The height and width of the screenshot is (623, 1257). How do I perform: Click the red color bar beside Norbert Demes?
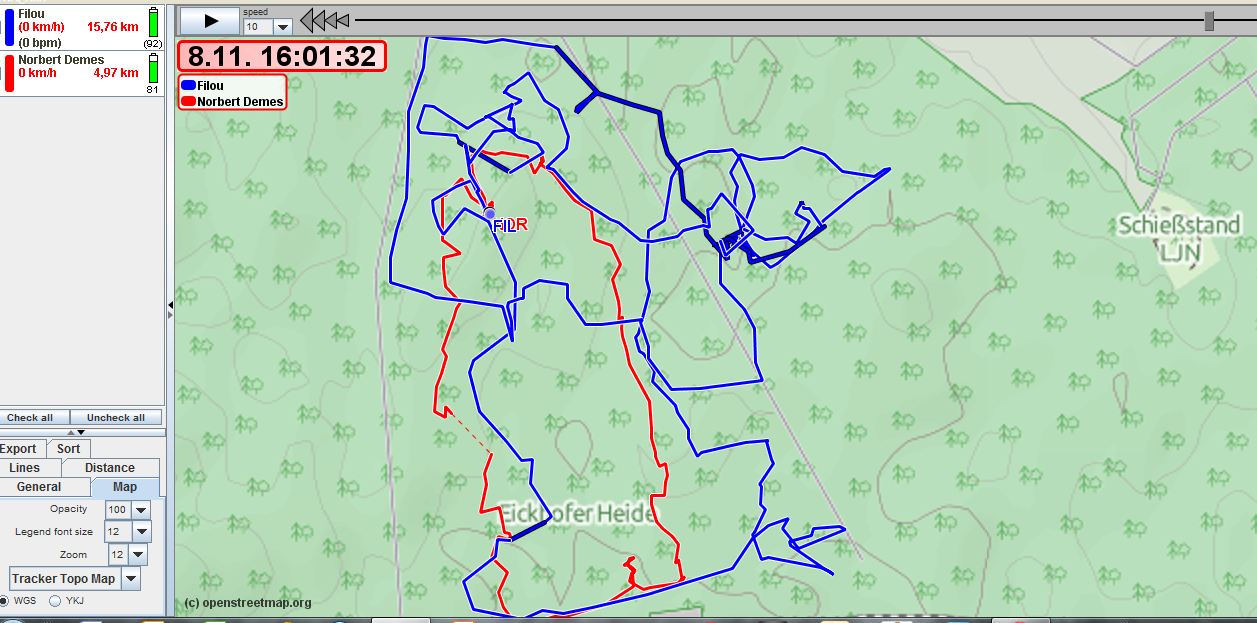click(8, 73)
